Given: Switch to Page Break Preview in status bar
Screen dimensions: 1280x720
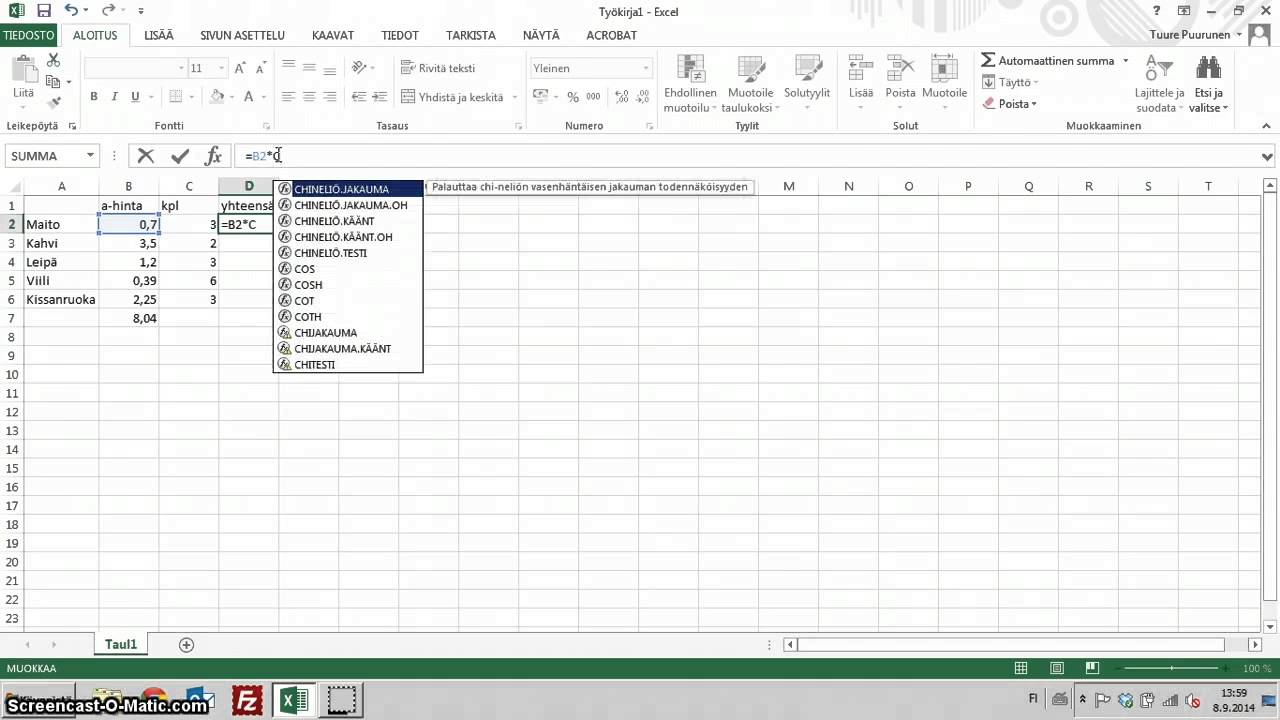Looking at the screenshot, I should [1092, 668].
